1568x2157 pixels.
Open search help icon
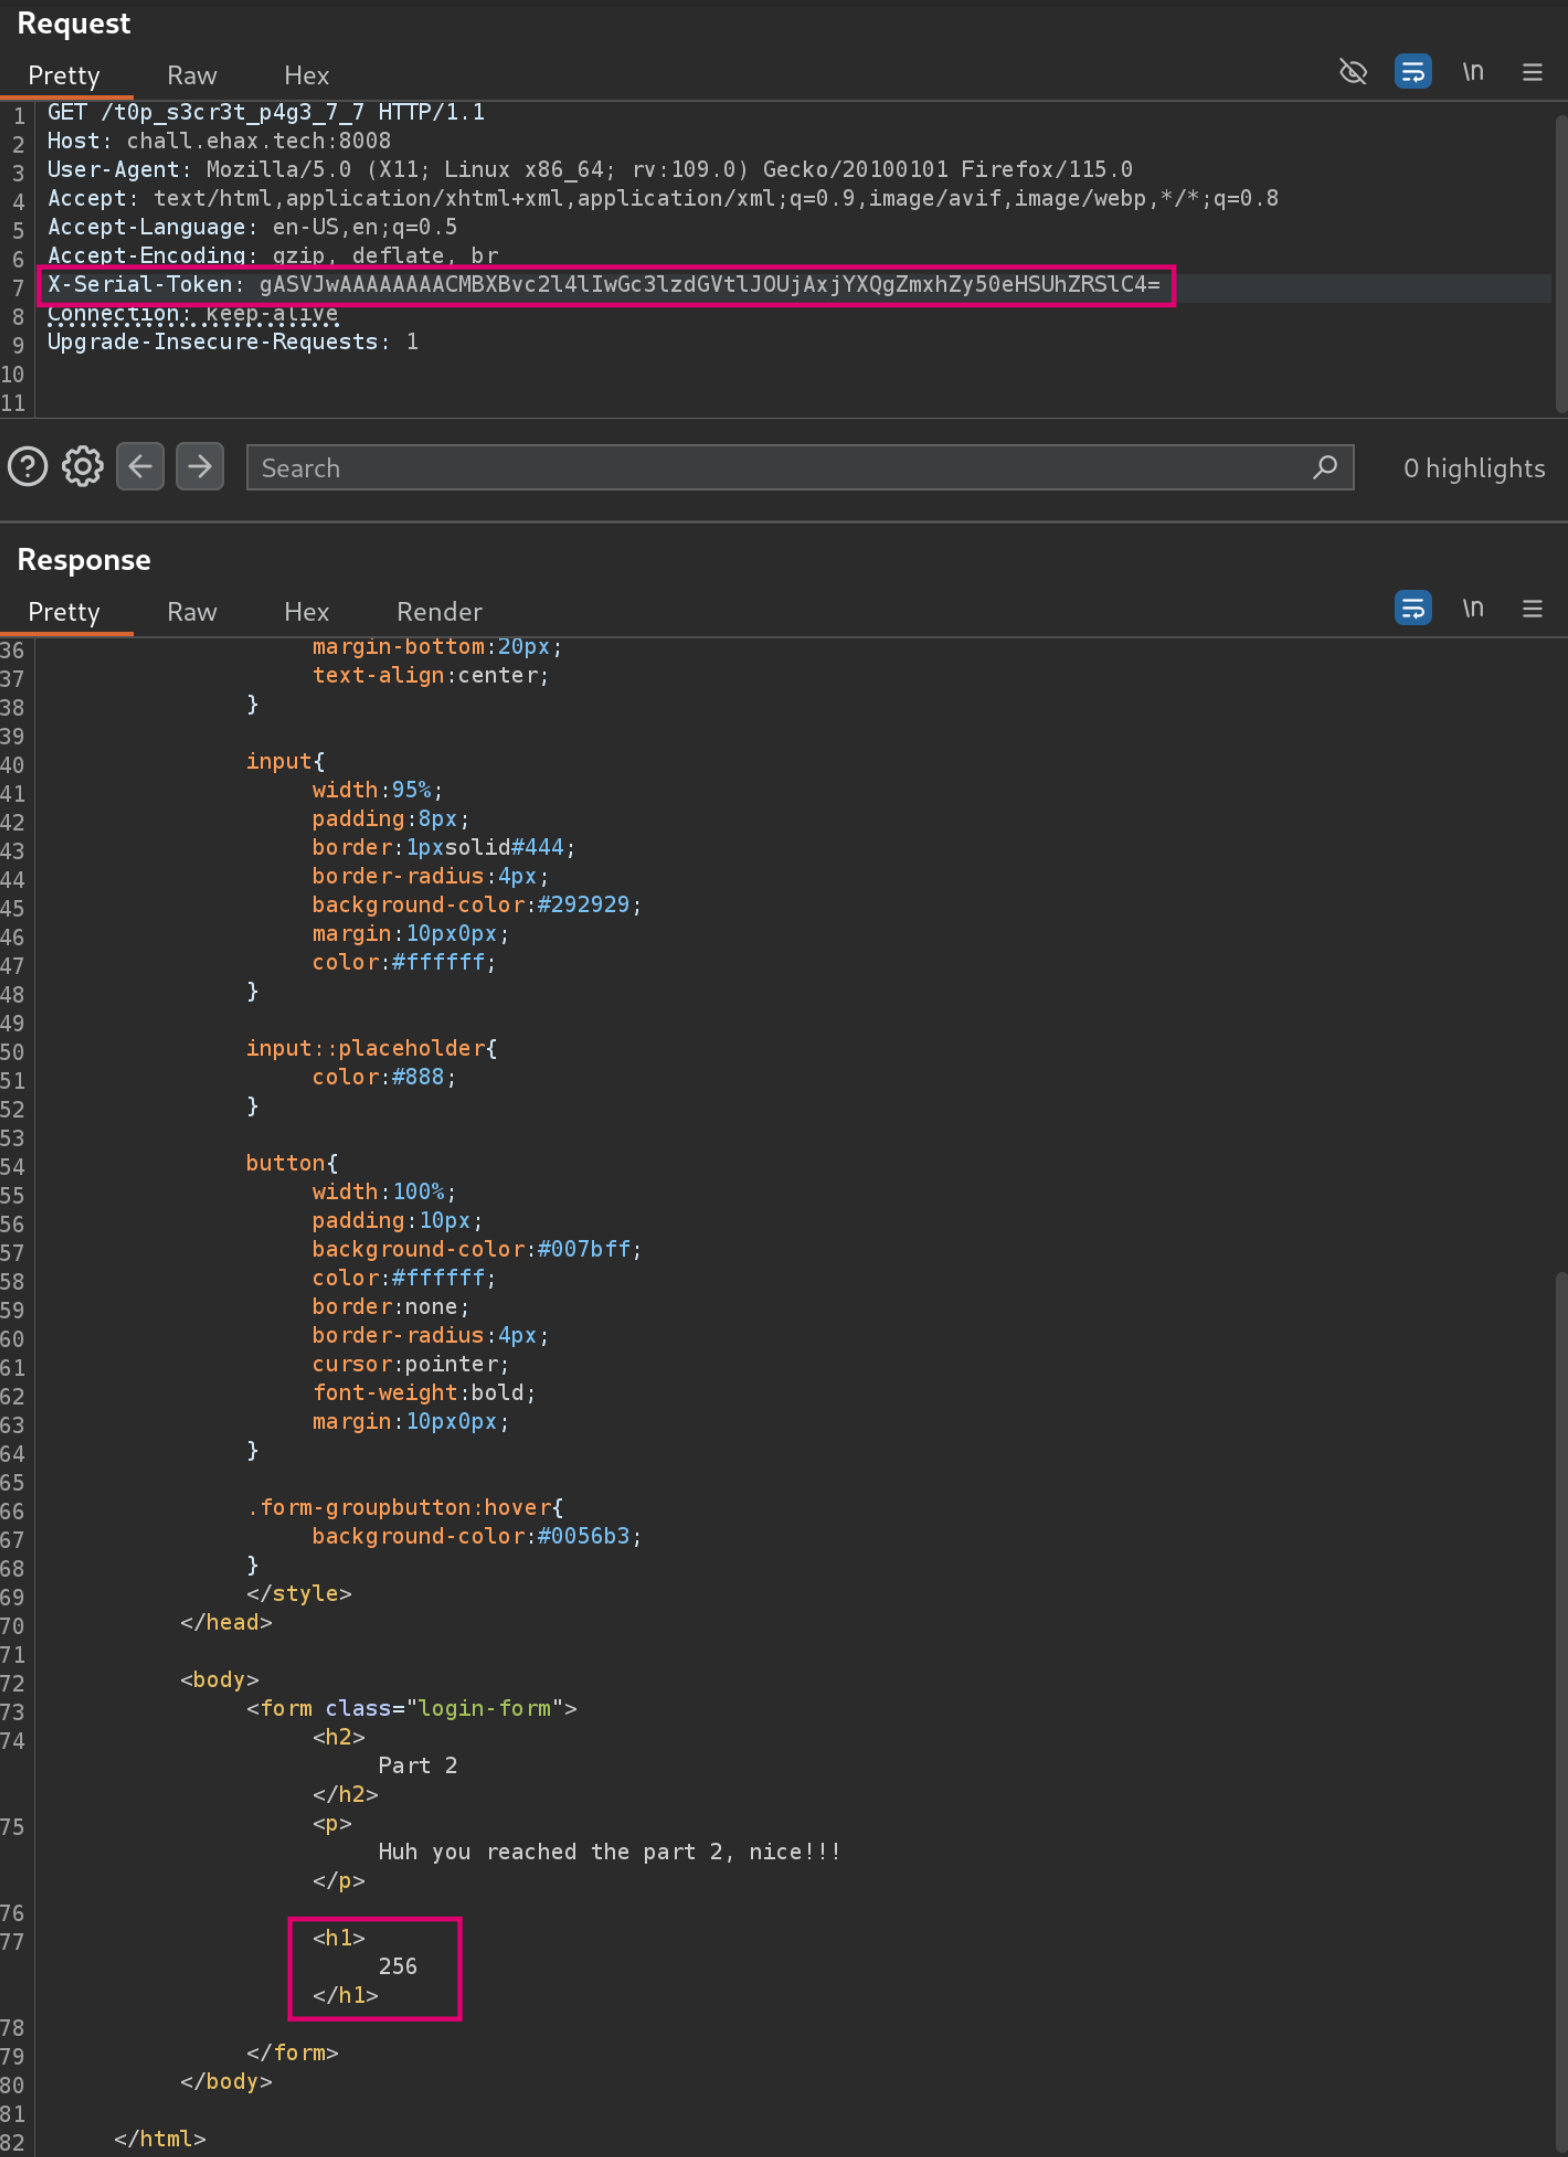(x=28, y=467)
